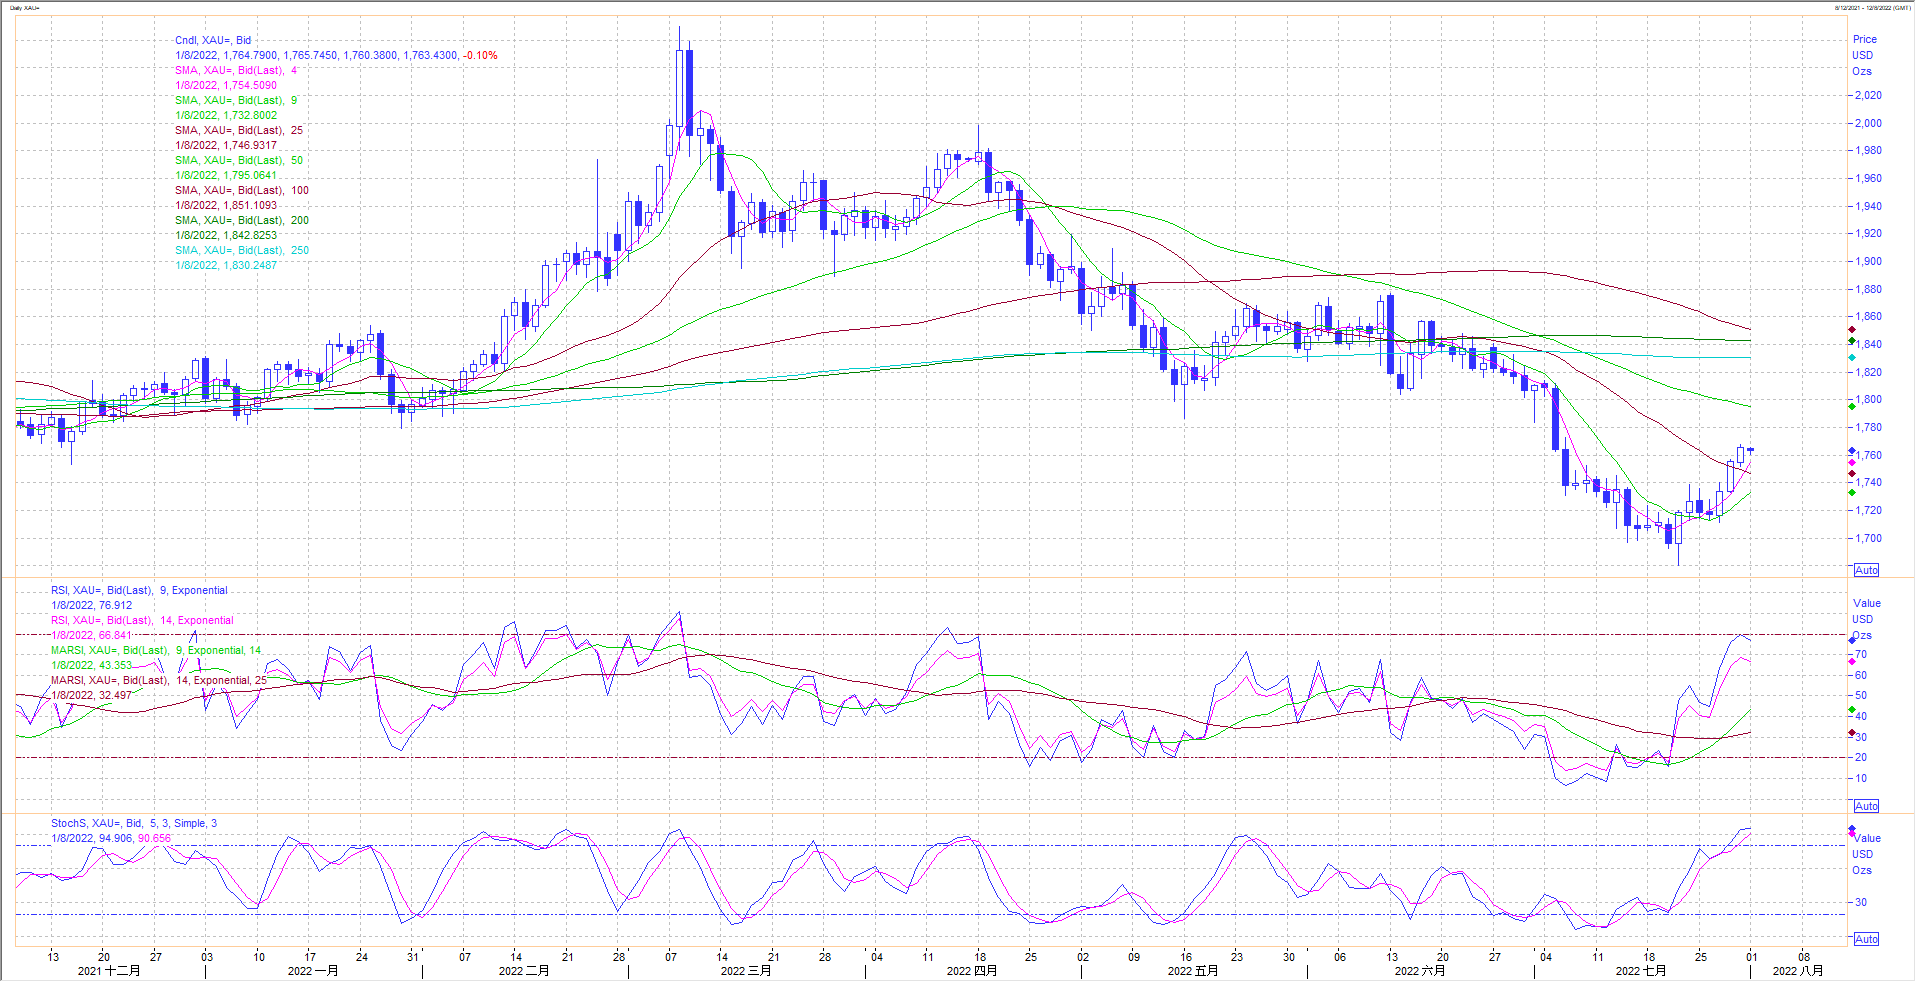Image resolution: width=1916 pixels, height=982 pixels.
Task: Click the date range text with (GMT)
Action: (x=1872, y=8)
